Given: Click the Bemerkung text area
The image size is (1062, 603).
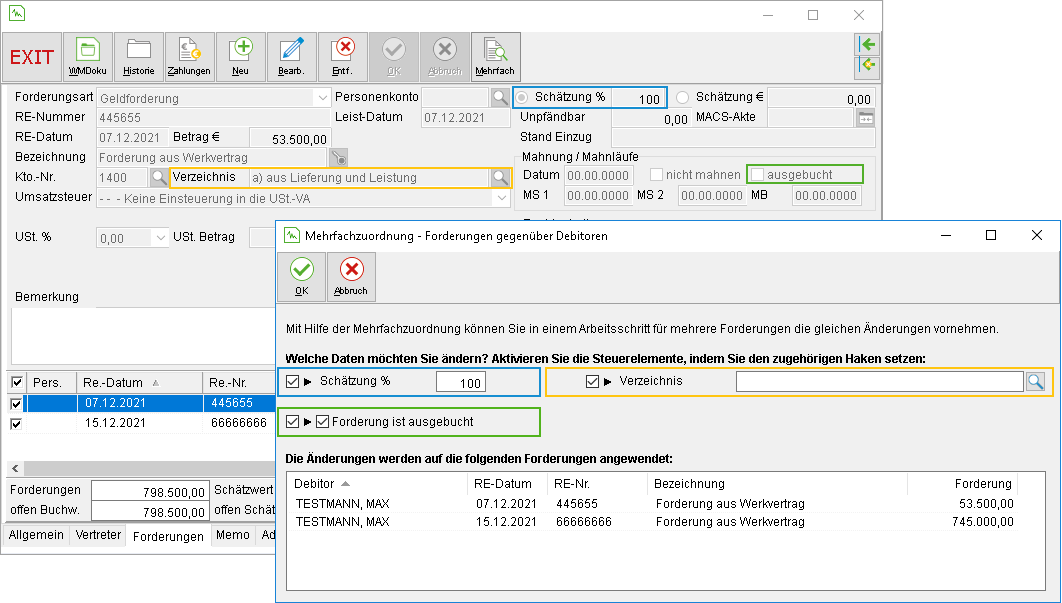Looking at the screenshot, I should [x=142, y=335].
